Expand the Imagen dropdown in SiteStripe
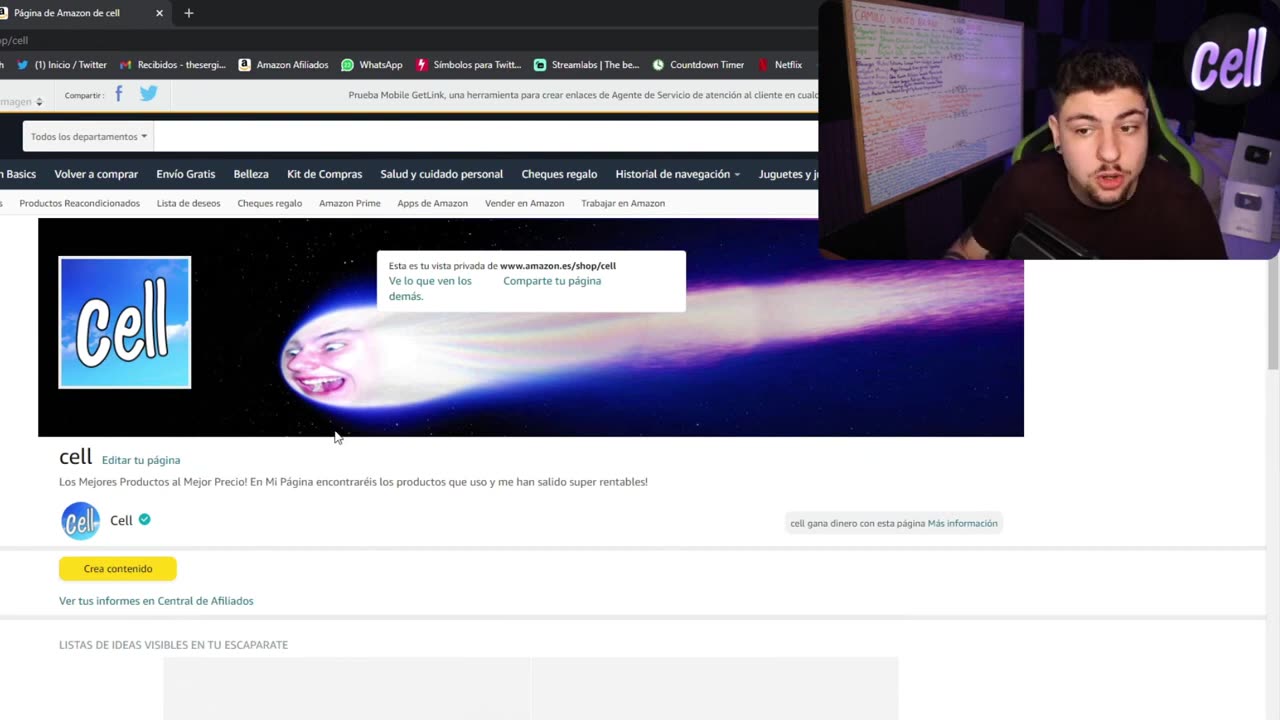 (x=21, y=101)
